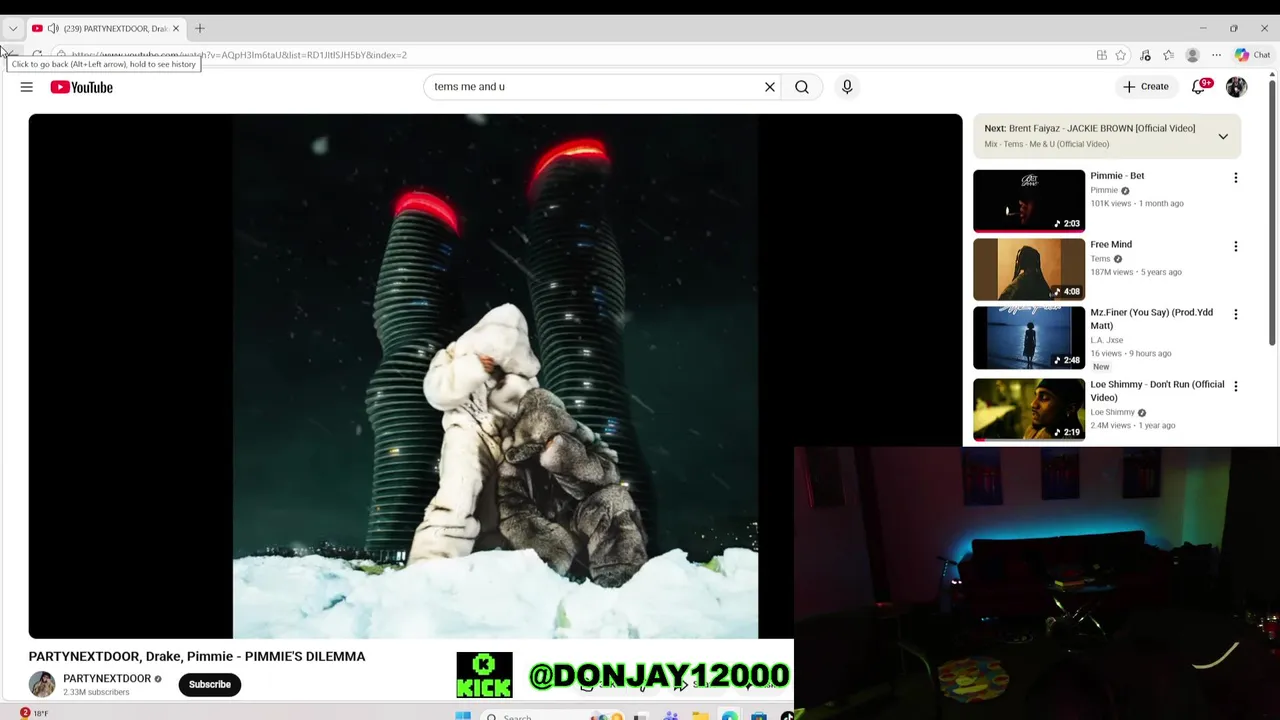Run search with magnifier button
This screenshot has height=720, width=1280.
point(802,87)
